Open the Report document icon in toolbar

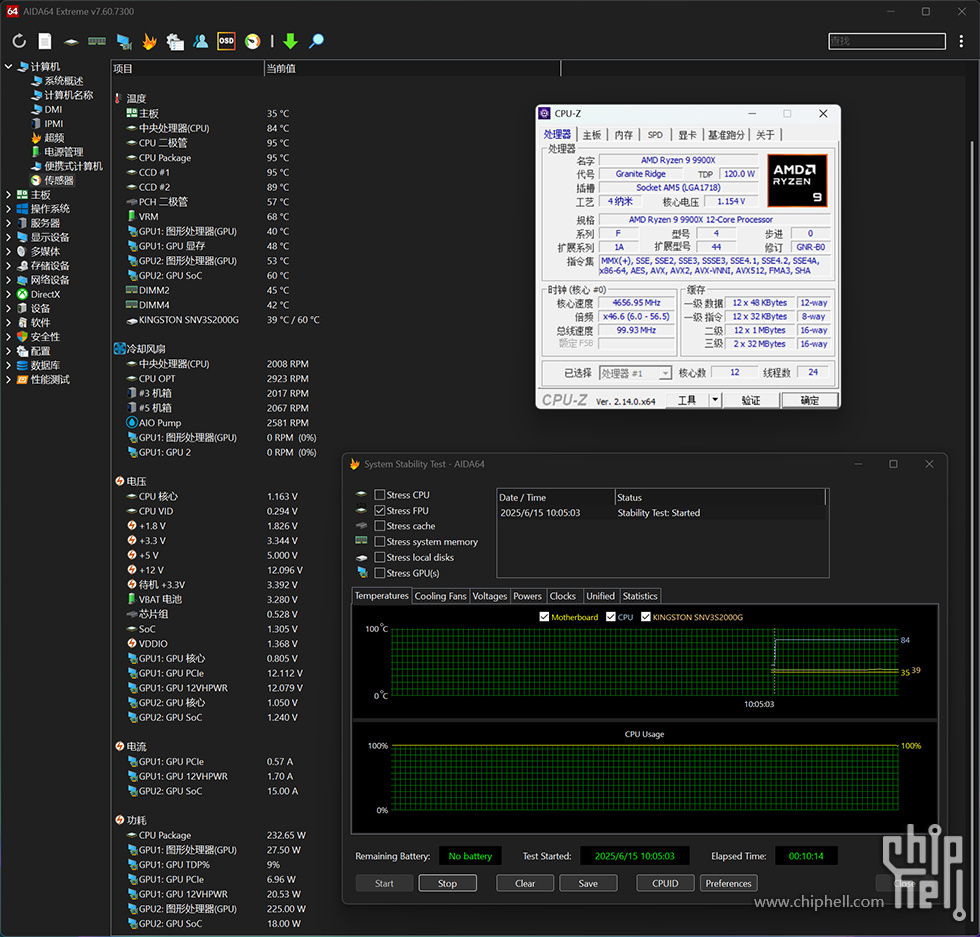click(45, 41)
